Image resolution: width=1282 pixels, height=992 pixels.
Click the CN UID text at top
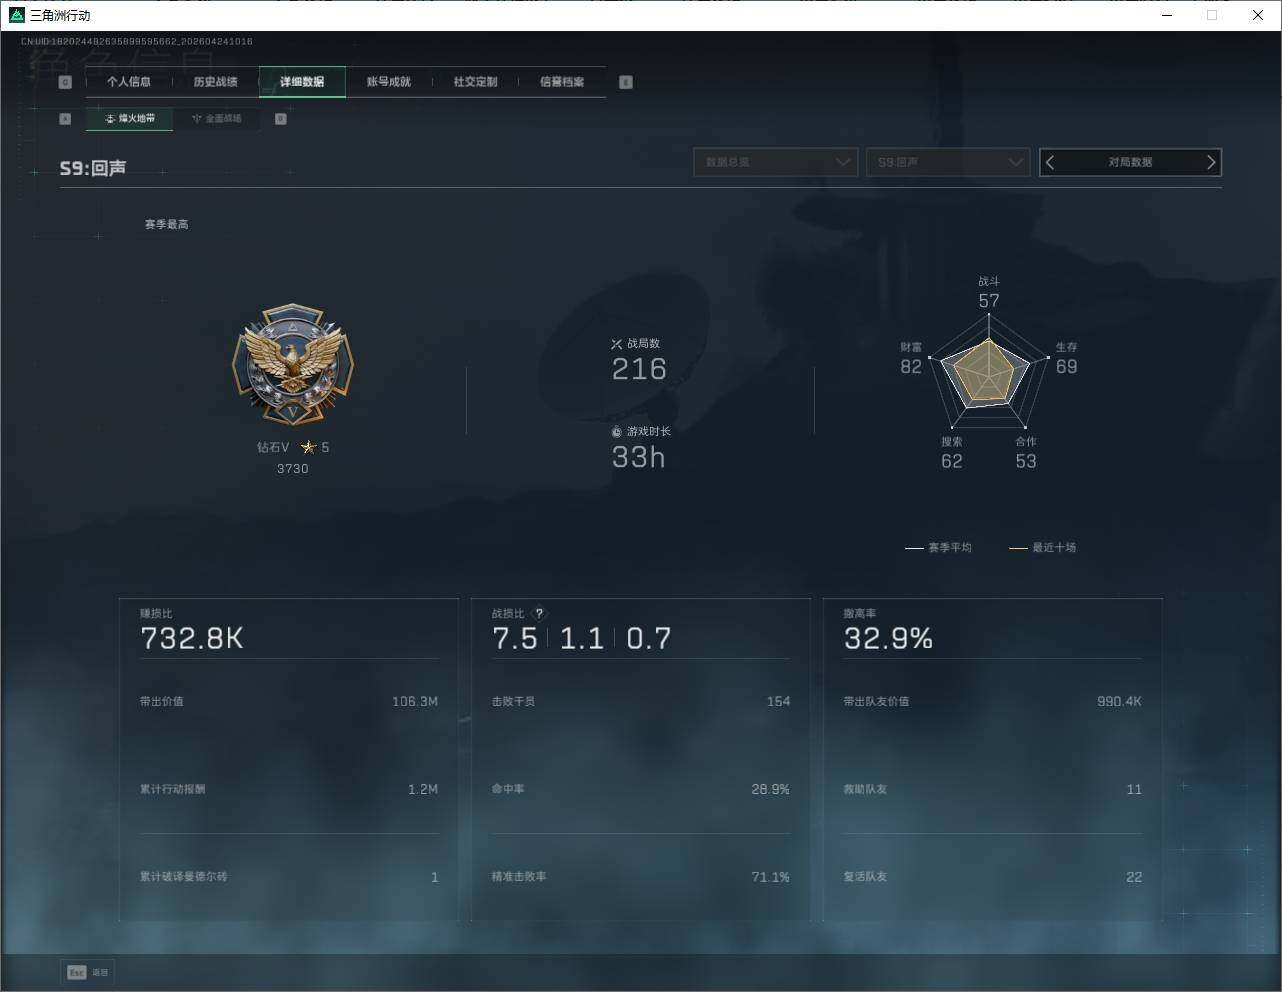[137, 42]
